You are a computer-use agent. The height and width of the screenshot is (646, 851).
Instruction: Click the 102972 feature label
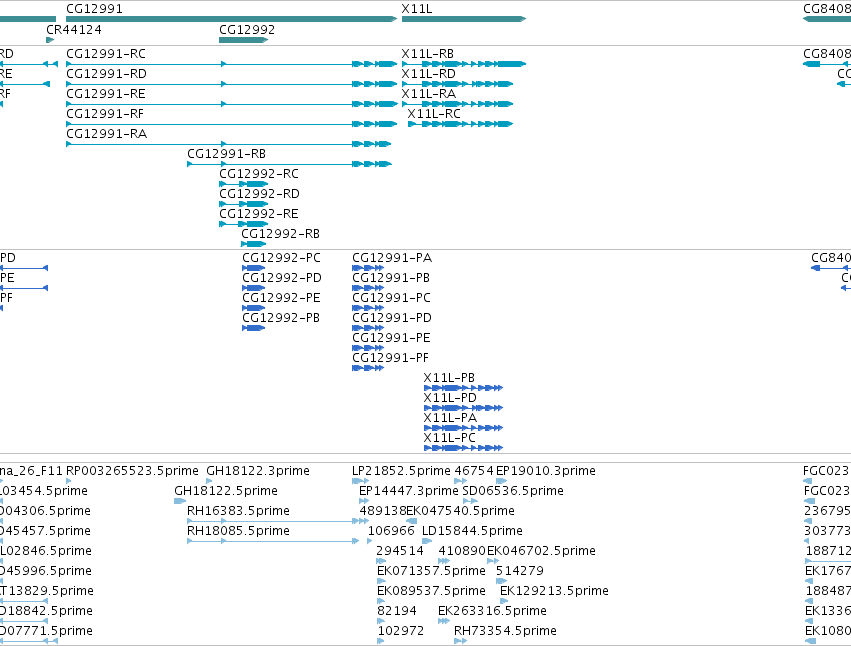click(401, 632)
